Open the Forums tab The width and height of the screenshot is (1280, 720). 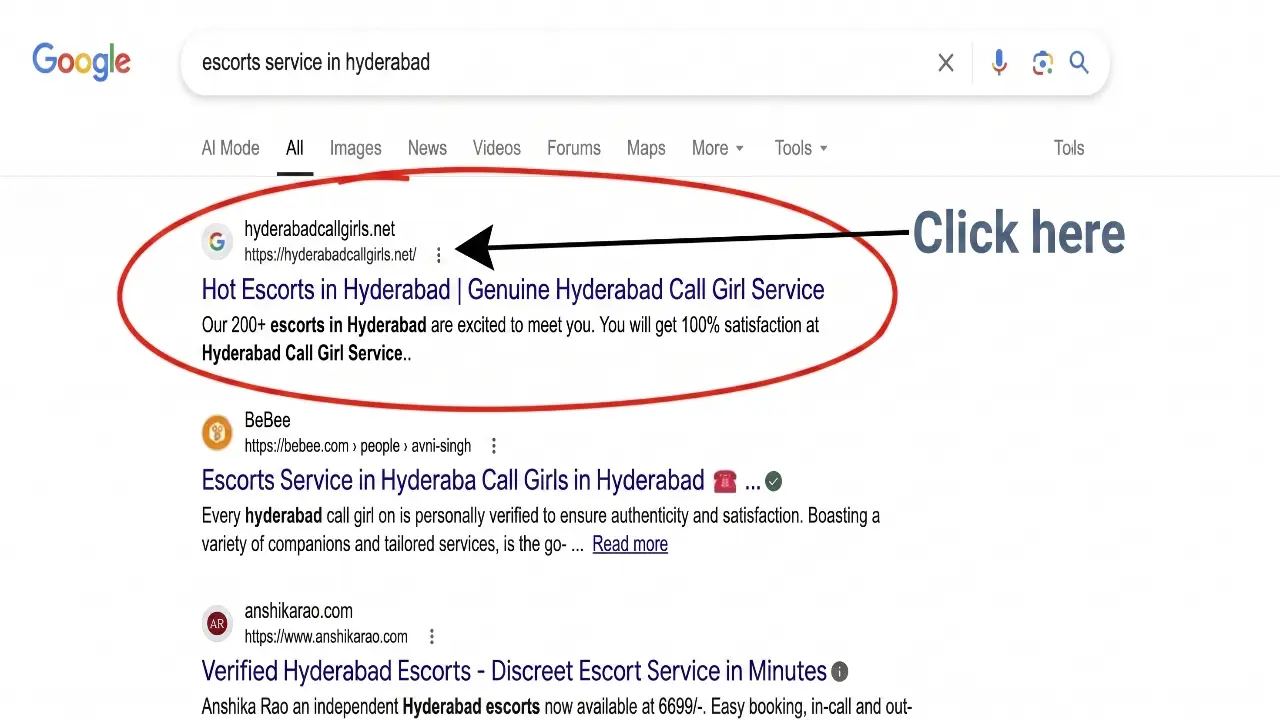click(574, 148)
